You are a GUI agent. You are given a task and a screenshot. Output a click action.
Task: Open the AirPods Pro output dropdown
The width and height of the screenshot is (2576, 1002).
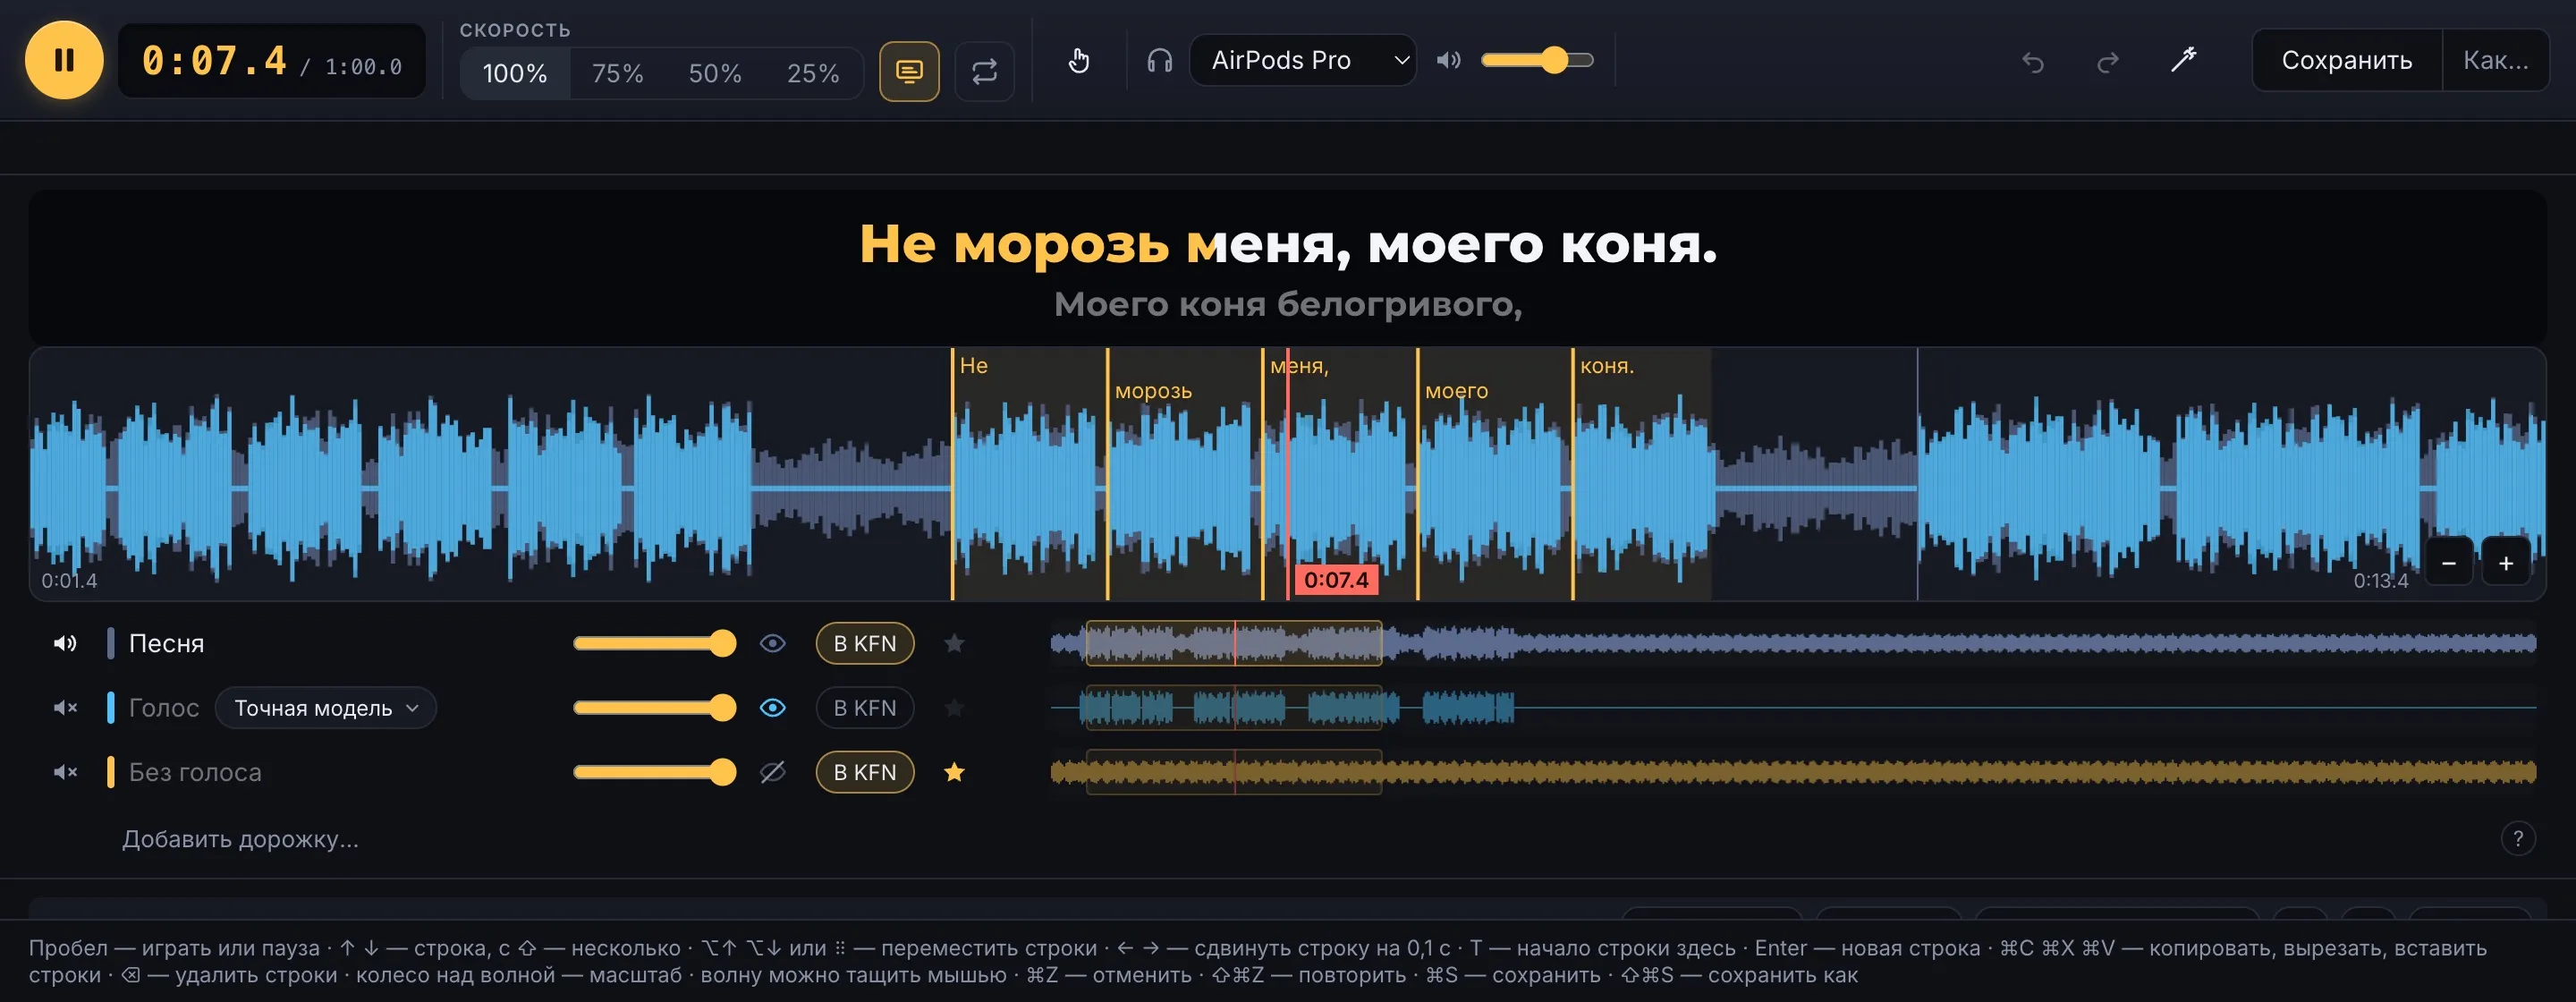click(1302, 60)
